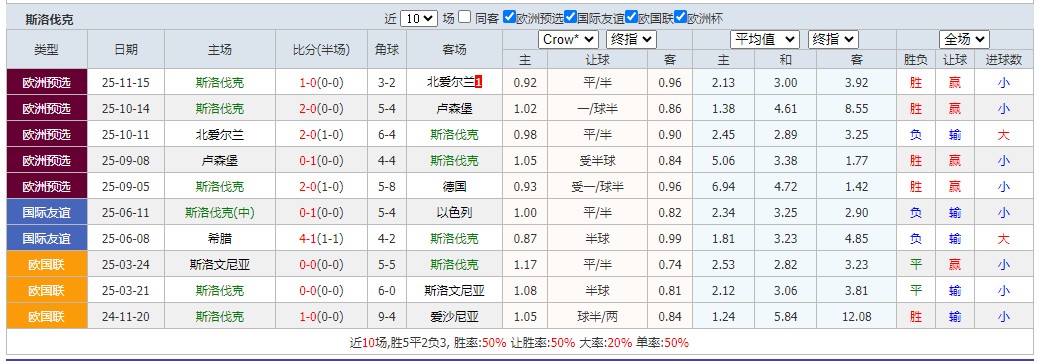Screen dimensions: 1039x361
Task: Open the 1-0(0-0) score on 25-11-15
Action: coord(321,83)
